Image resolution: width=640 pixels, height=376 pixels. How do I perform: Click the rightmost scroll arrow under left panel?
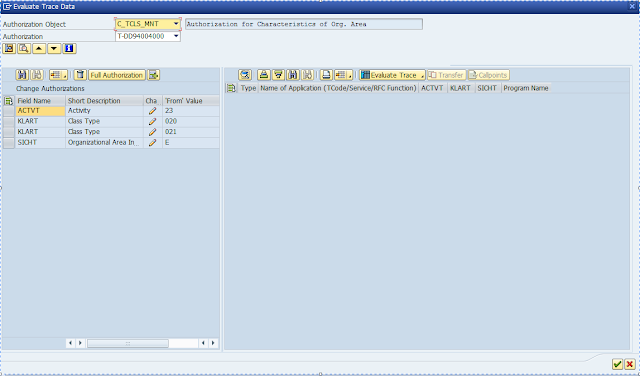(213, 343)
